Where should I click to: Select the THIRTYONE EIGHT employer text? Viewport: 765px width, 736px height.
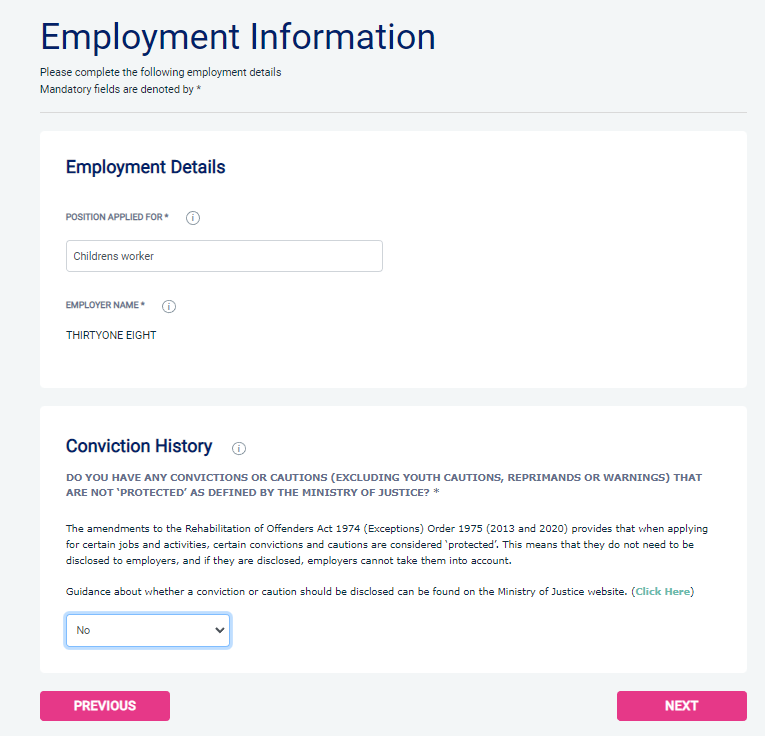(x=111, y=336)
